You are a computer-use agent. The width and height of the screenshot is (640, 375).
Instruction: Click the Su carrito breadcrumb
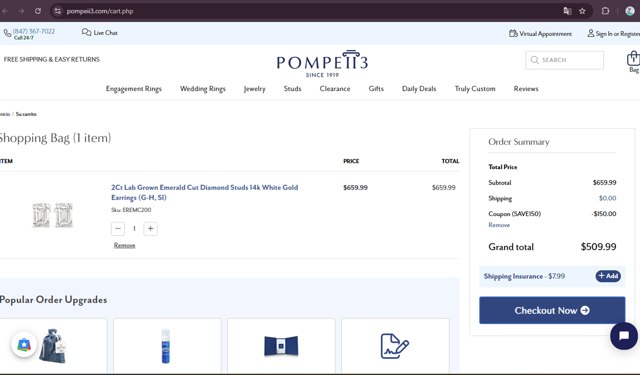point(26,114)
